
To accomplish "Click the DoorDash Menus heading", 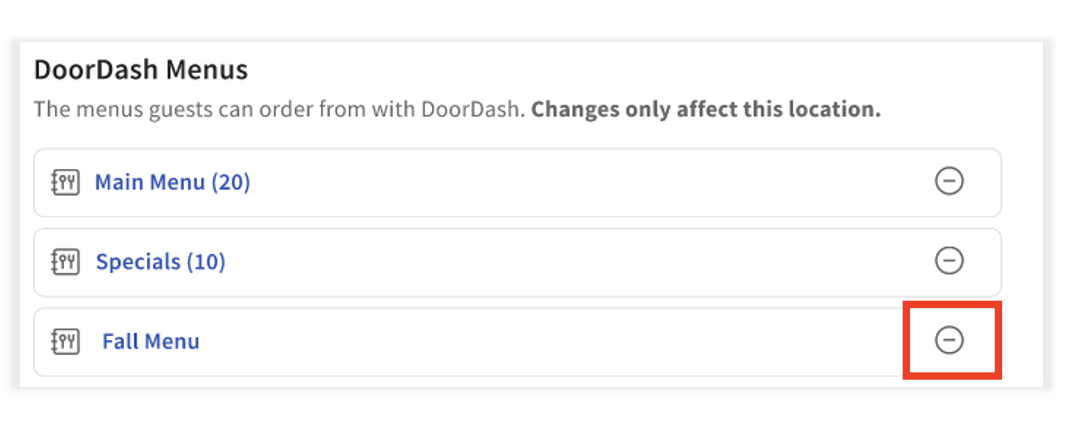I will tap(140, 70).
